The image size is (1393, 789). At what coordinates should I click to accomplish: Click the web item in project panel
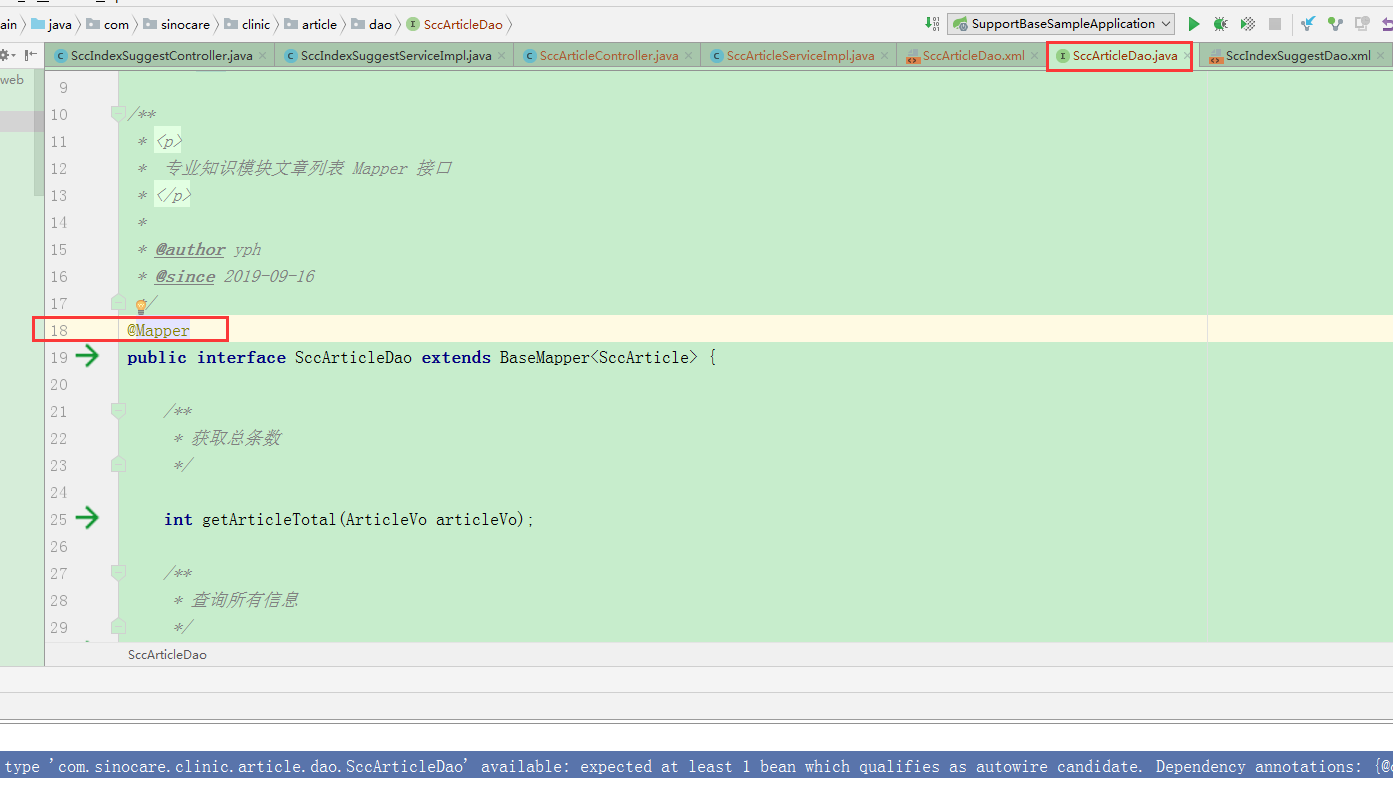click(12, 80)
